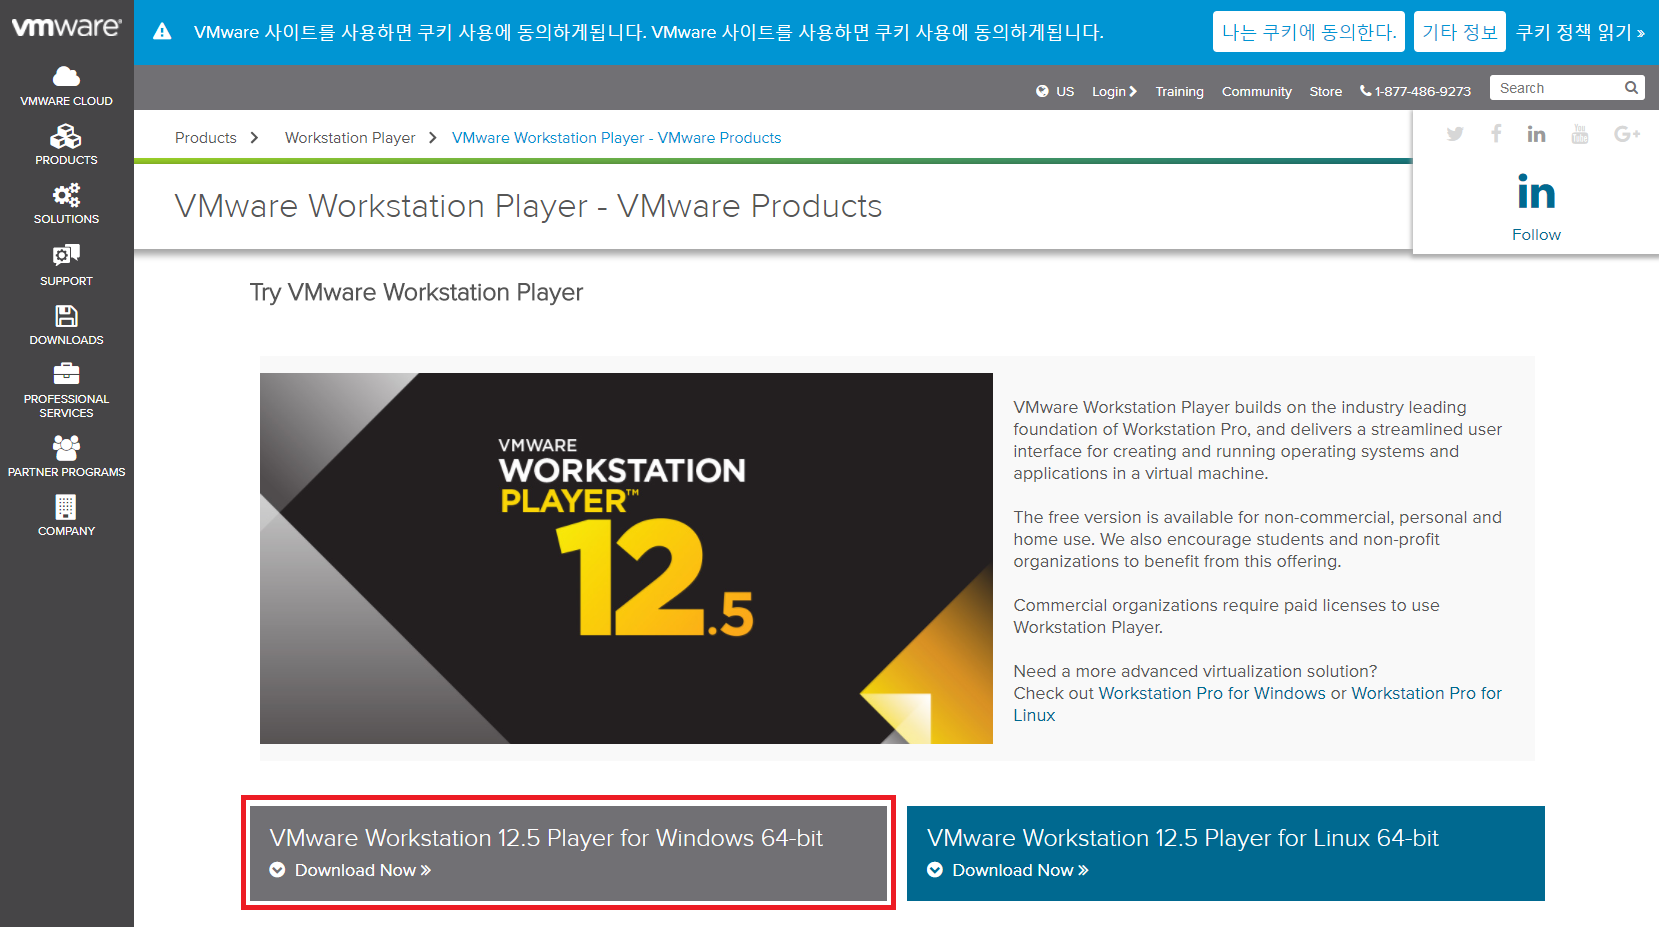Click Linux Download Now circle arrow icon
The width and height of the screenshot is (1659, 927).
935,870
